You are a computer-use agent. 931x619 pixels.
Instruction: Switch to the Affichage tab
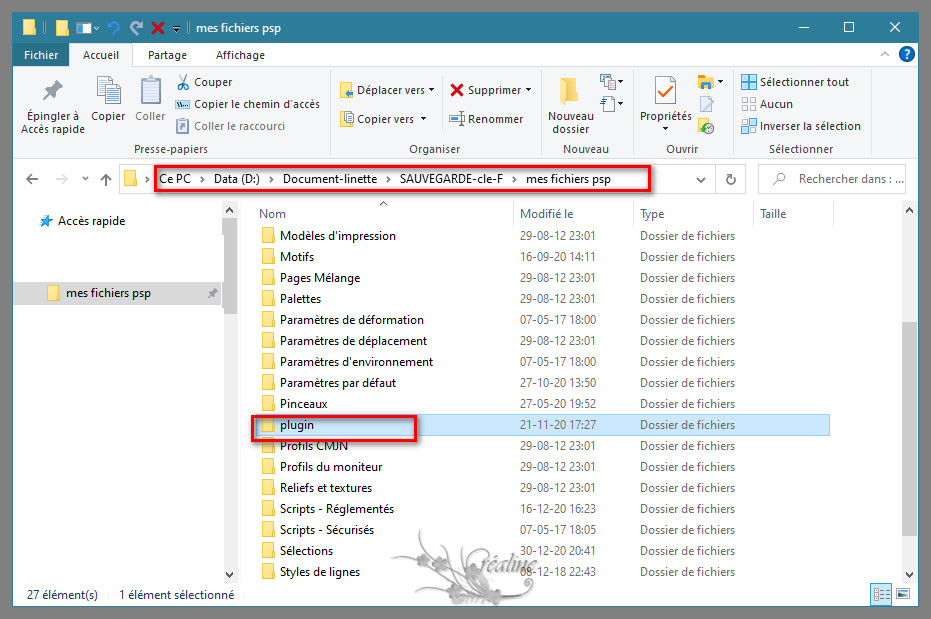pos(240,55)
